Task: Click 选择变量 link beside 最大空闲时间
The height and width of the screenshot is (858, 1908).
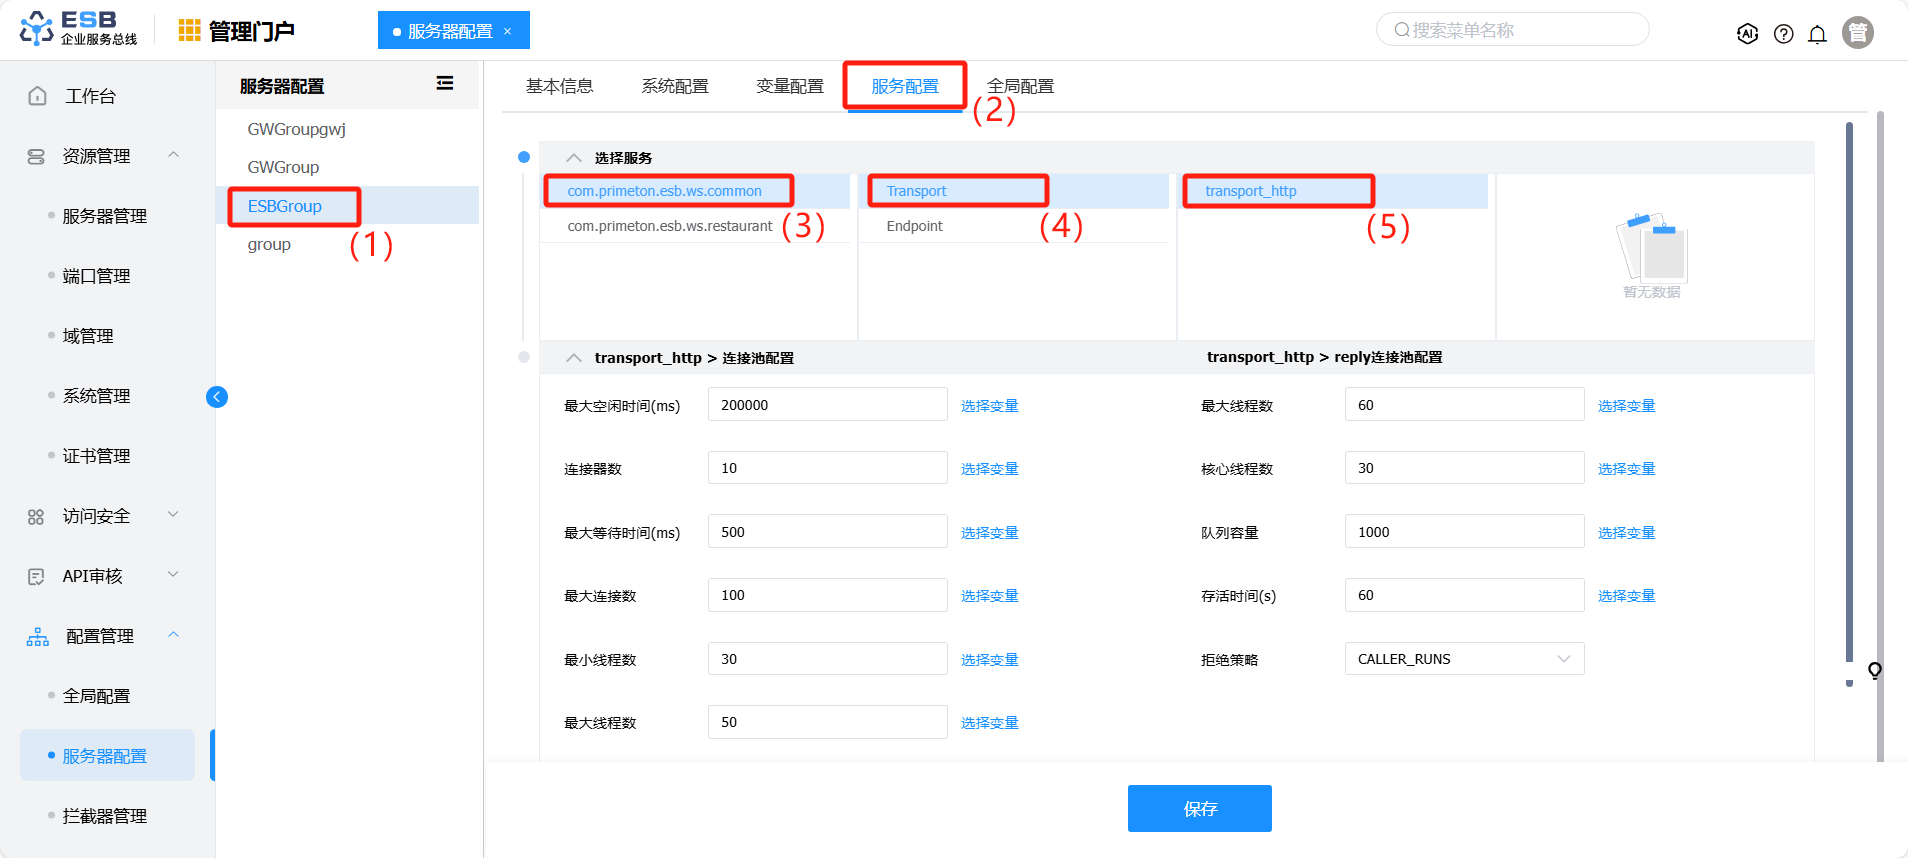Action: [989, 406]
